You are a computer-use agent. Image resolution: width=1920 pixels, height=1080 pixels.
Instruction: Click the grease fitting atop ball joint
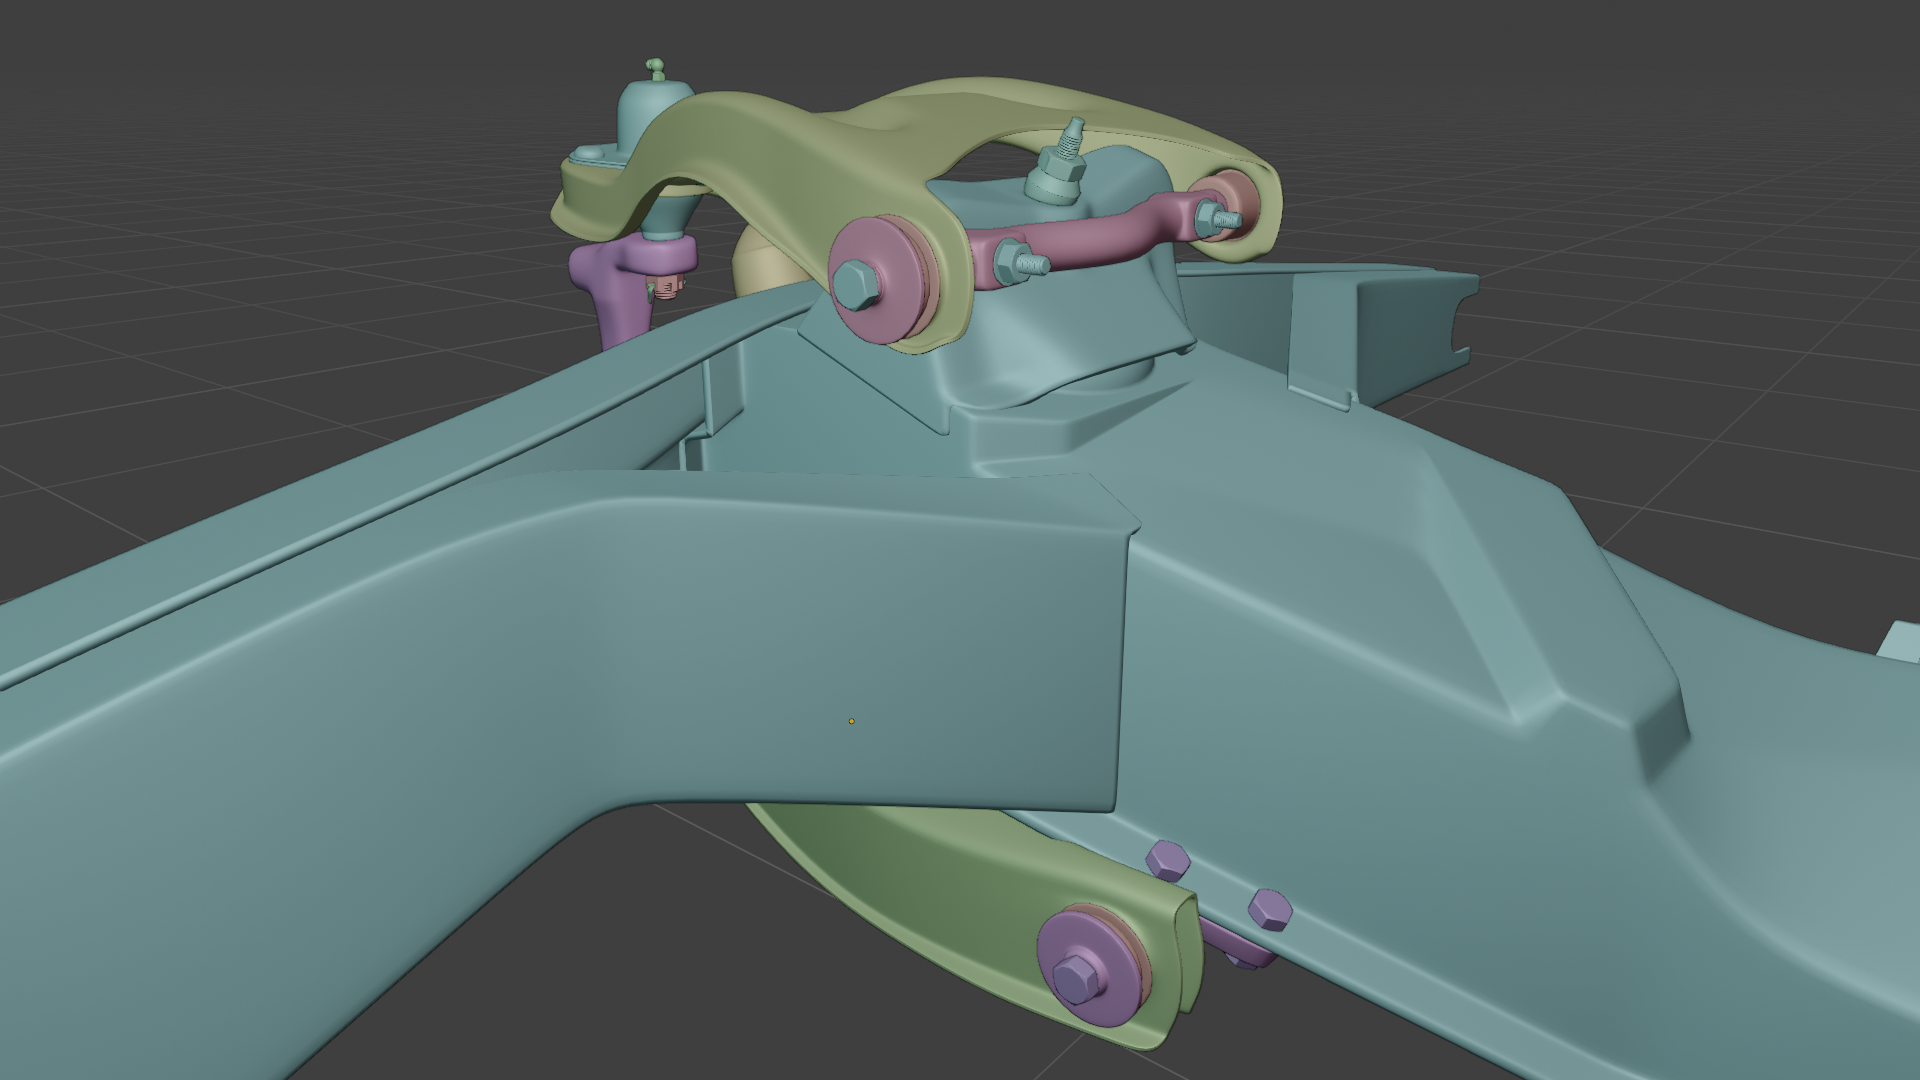click(654, 69)
